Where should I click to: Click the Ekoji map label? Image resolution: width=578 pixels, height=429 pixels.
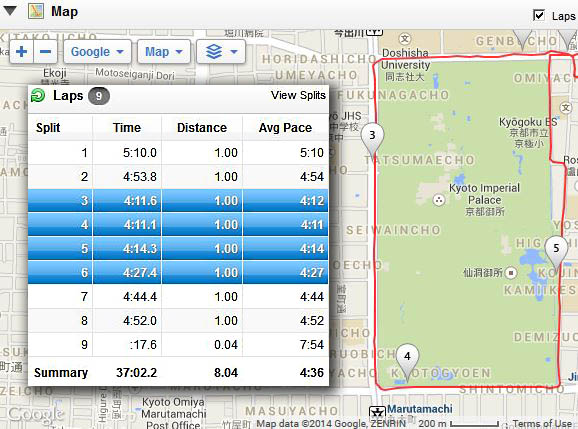pos(55,73)
